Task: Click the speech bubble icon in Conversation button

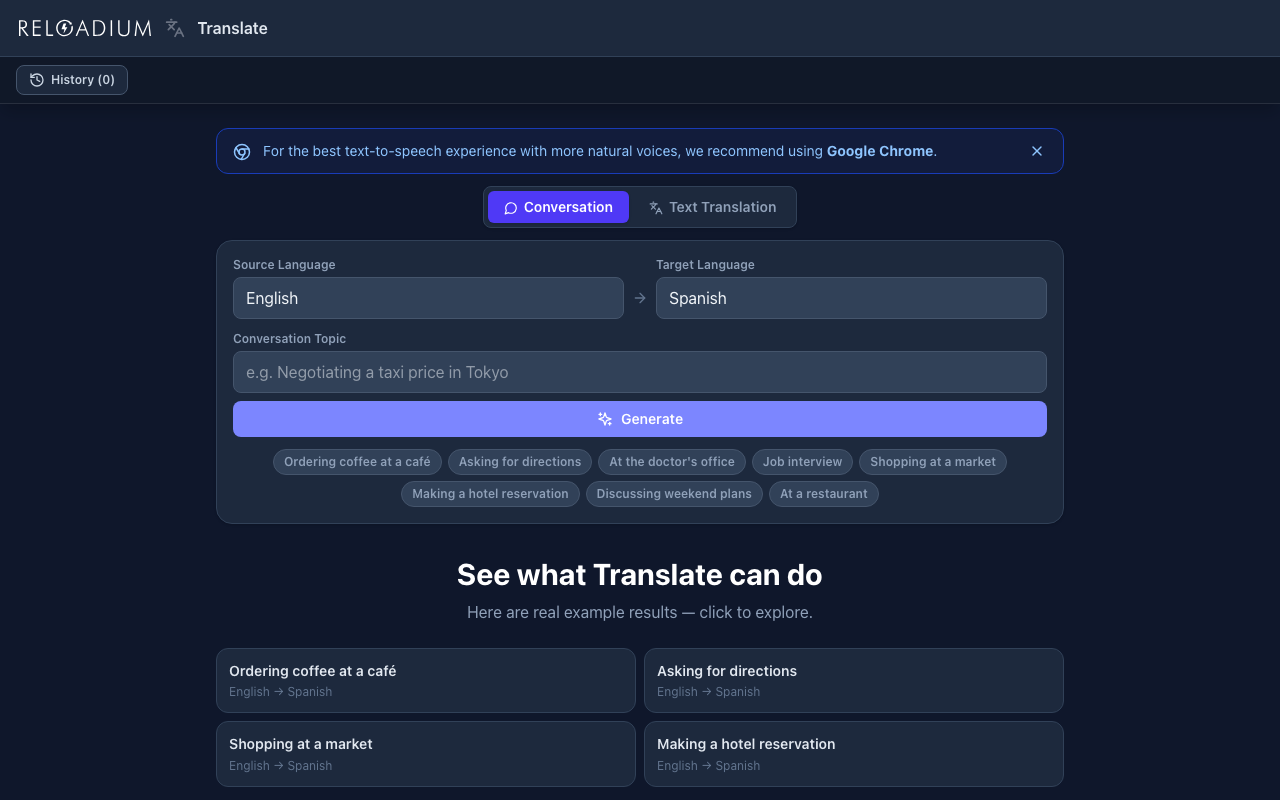Action: tap(510, 207)
